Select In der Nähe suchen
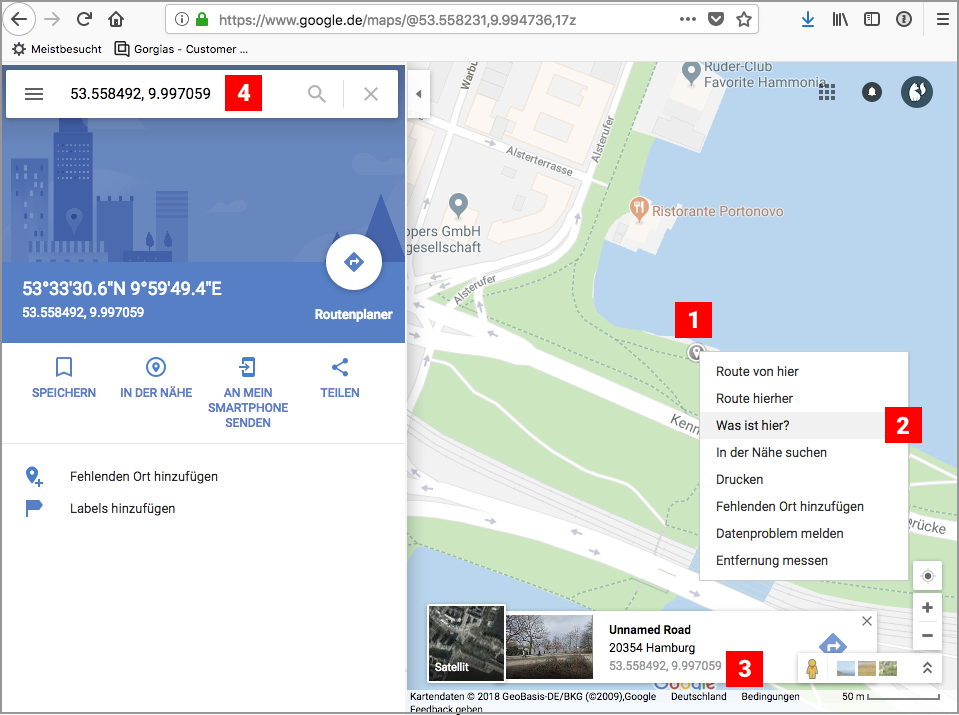 coord(803,453)
